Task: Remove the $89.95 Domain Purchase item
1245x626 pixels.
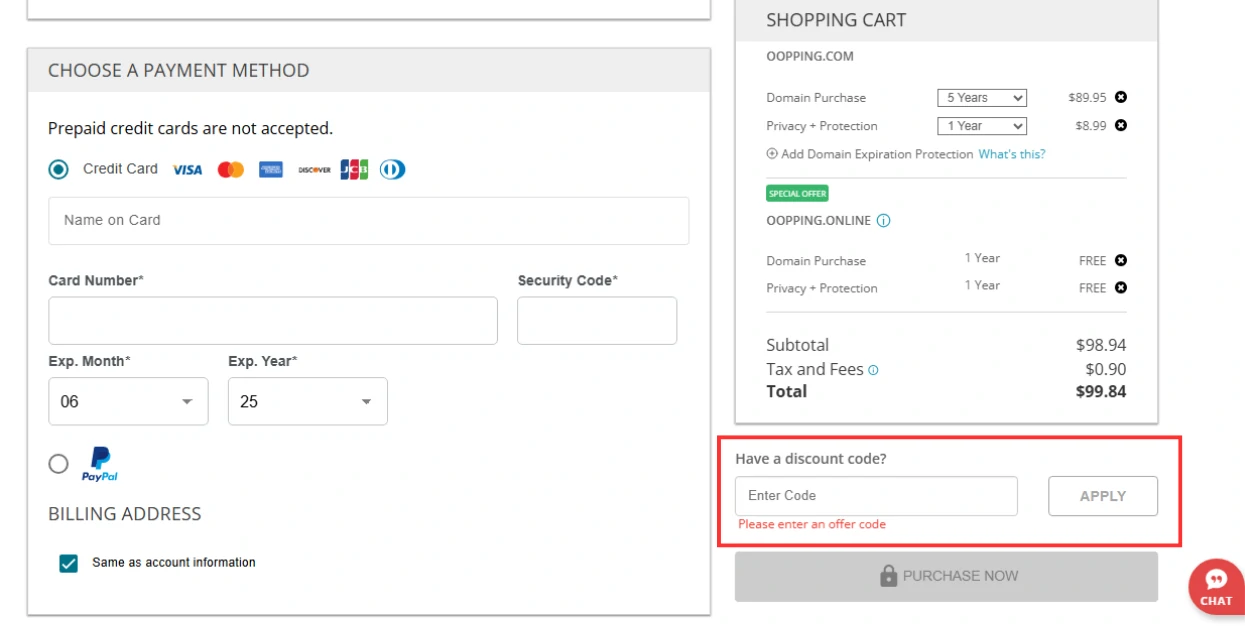Action: (1121, 97)
